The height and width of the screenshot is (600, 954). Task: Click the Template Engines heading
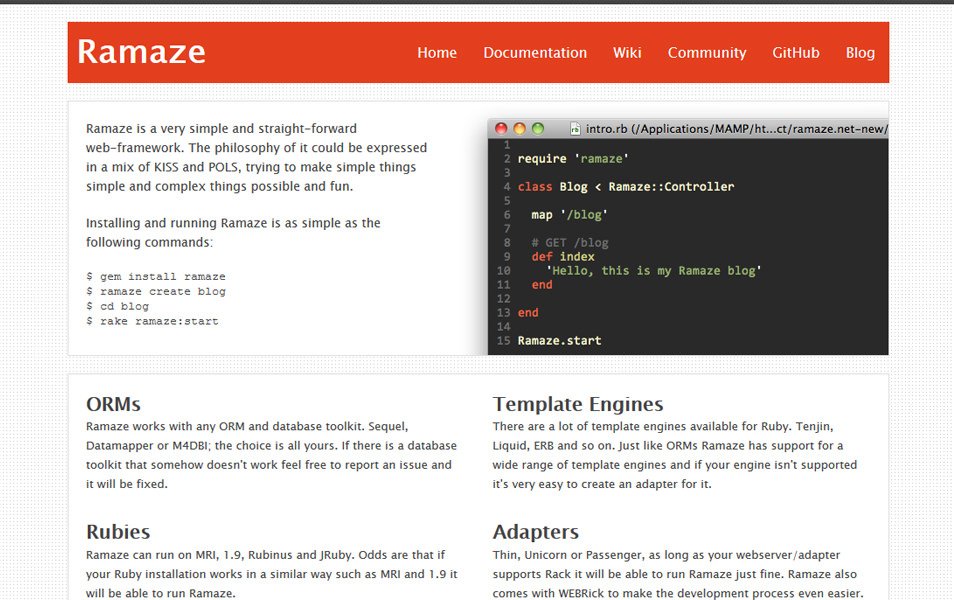[578, 404]
